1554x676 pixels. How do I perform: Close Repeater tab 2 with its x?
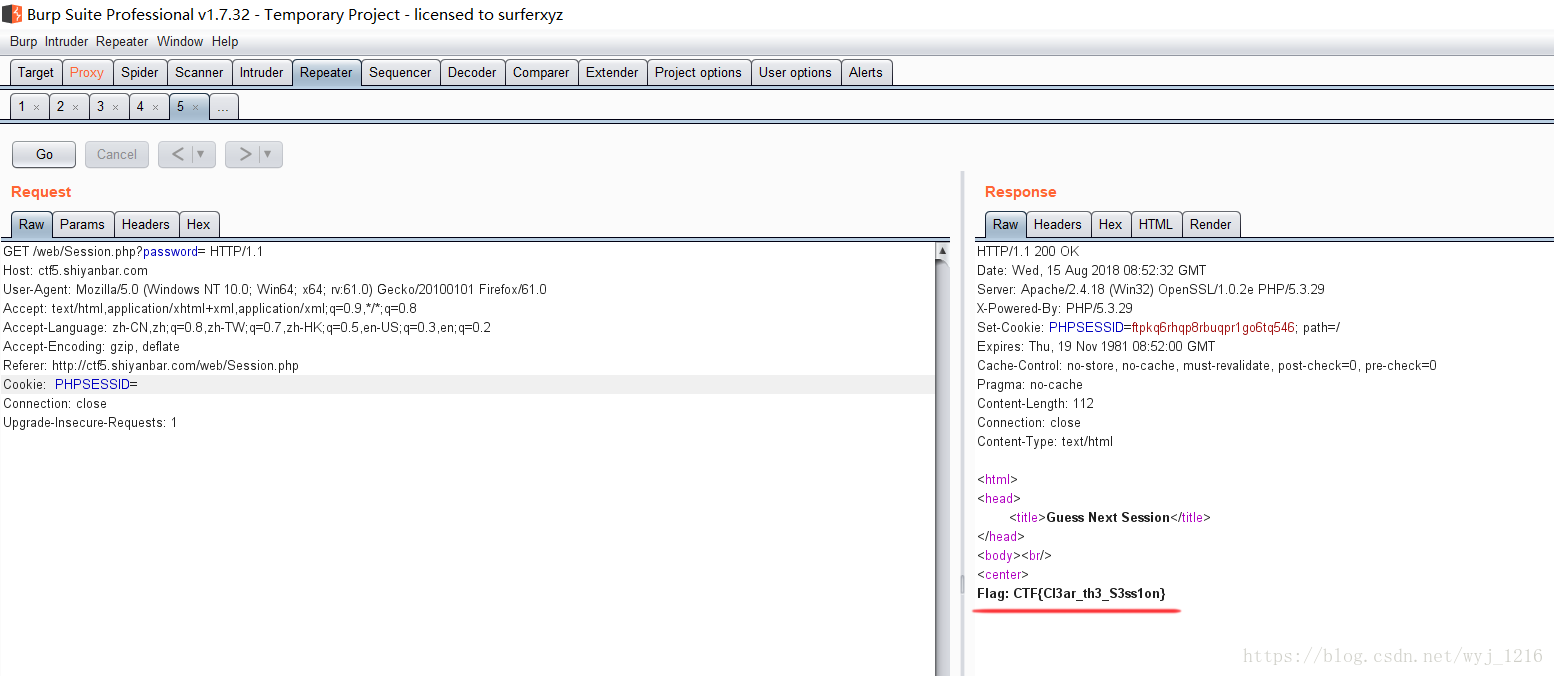75,107
